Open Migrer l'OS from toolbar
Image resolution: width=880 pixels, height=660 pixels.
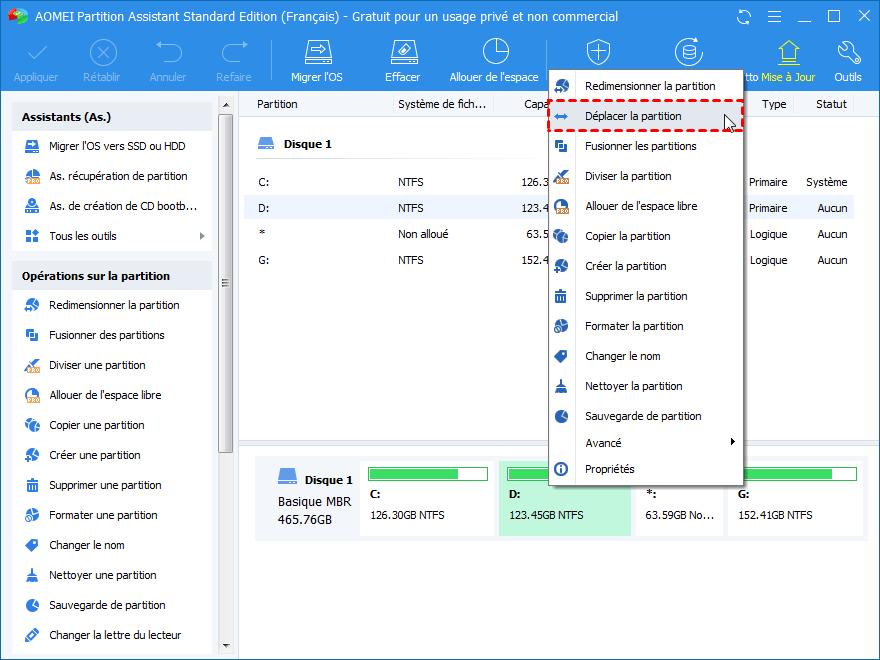point(317,61)
